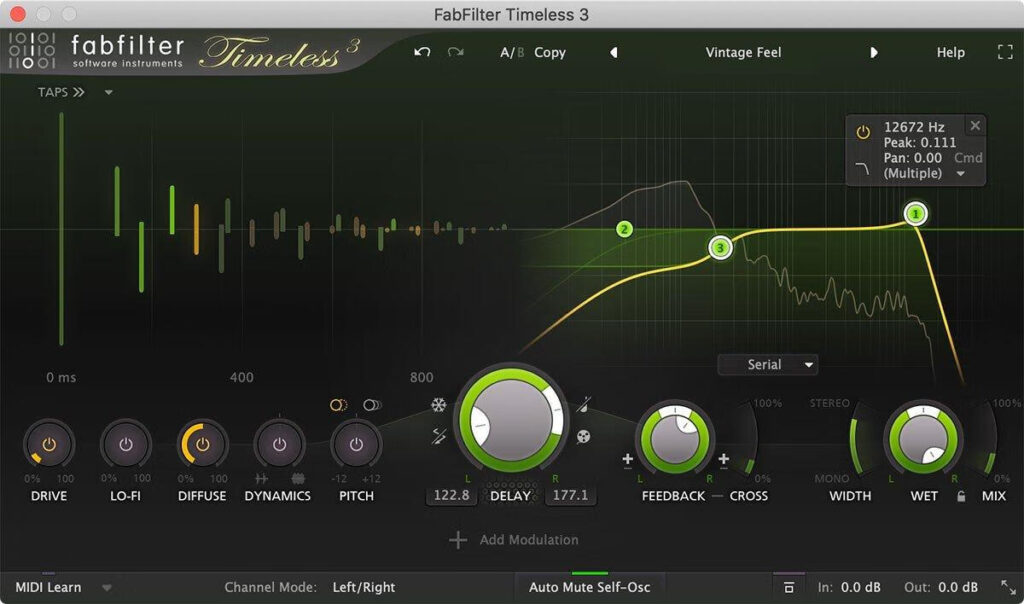Open the Serial routing dropdown
This screenshot has height=604, width=1024.
coord(767,364)
